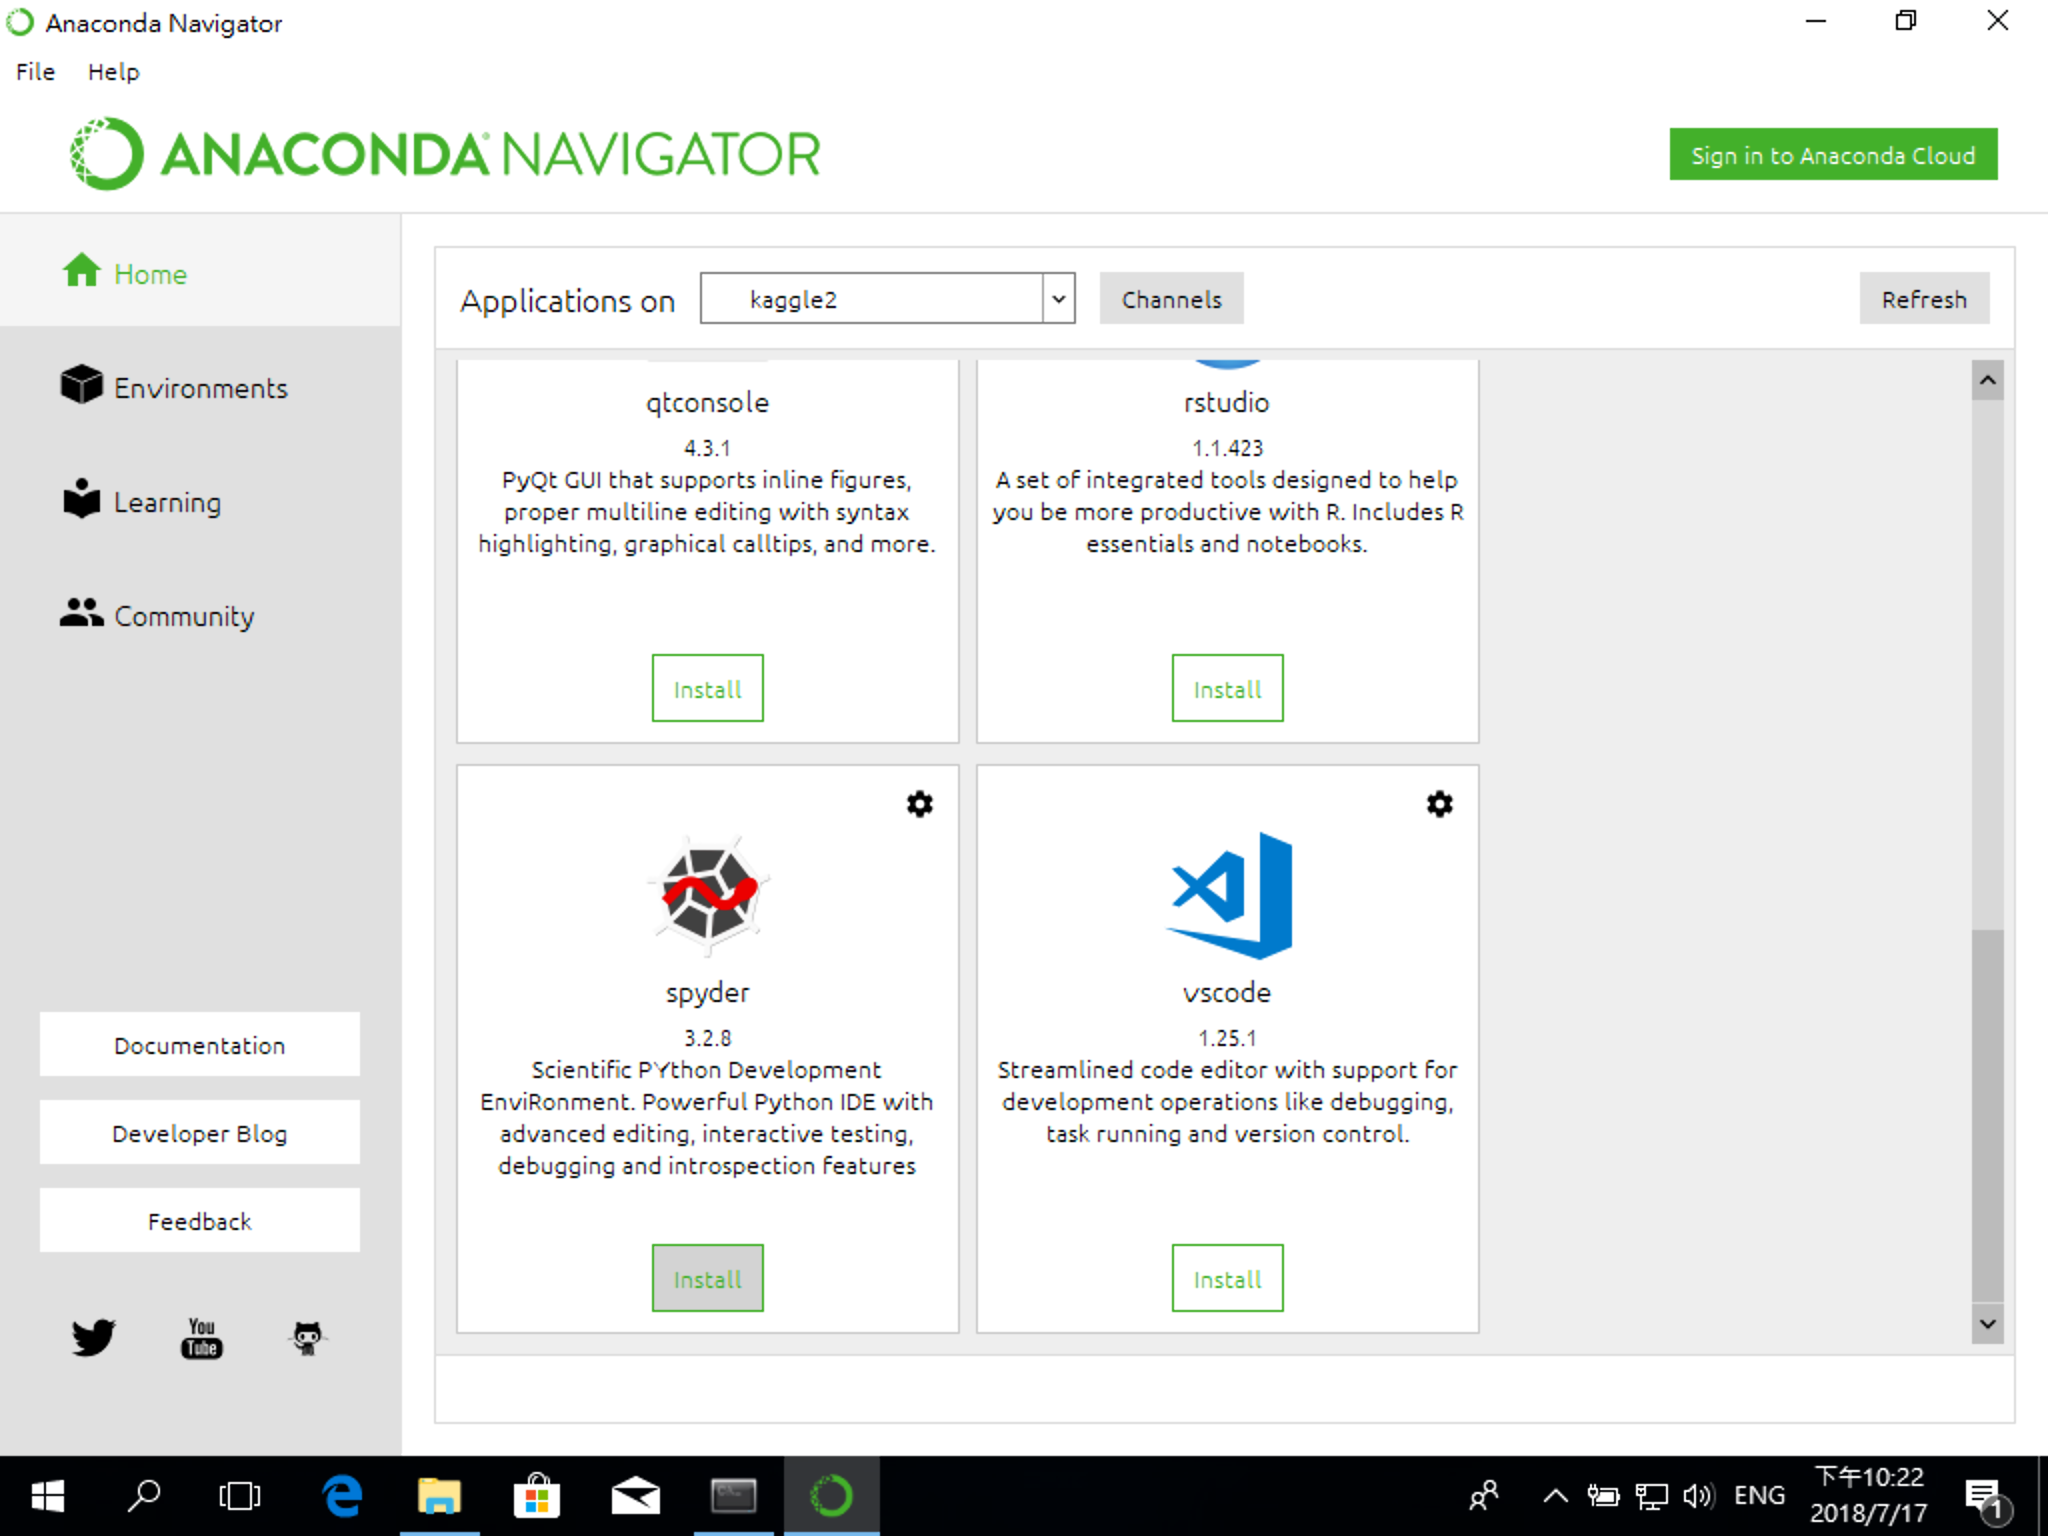Click Sign in to Anaconda Cloud
Image resolution: width=2048 pixels, height=1536 pixels.
pyautogui.click(x=1832, y=155)
